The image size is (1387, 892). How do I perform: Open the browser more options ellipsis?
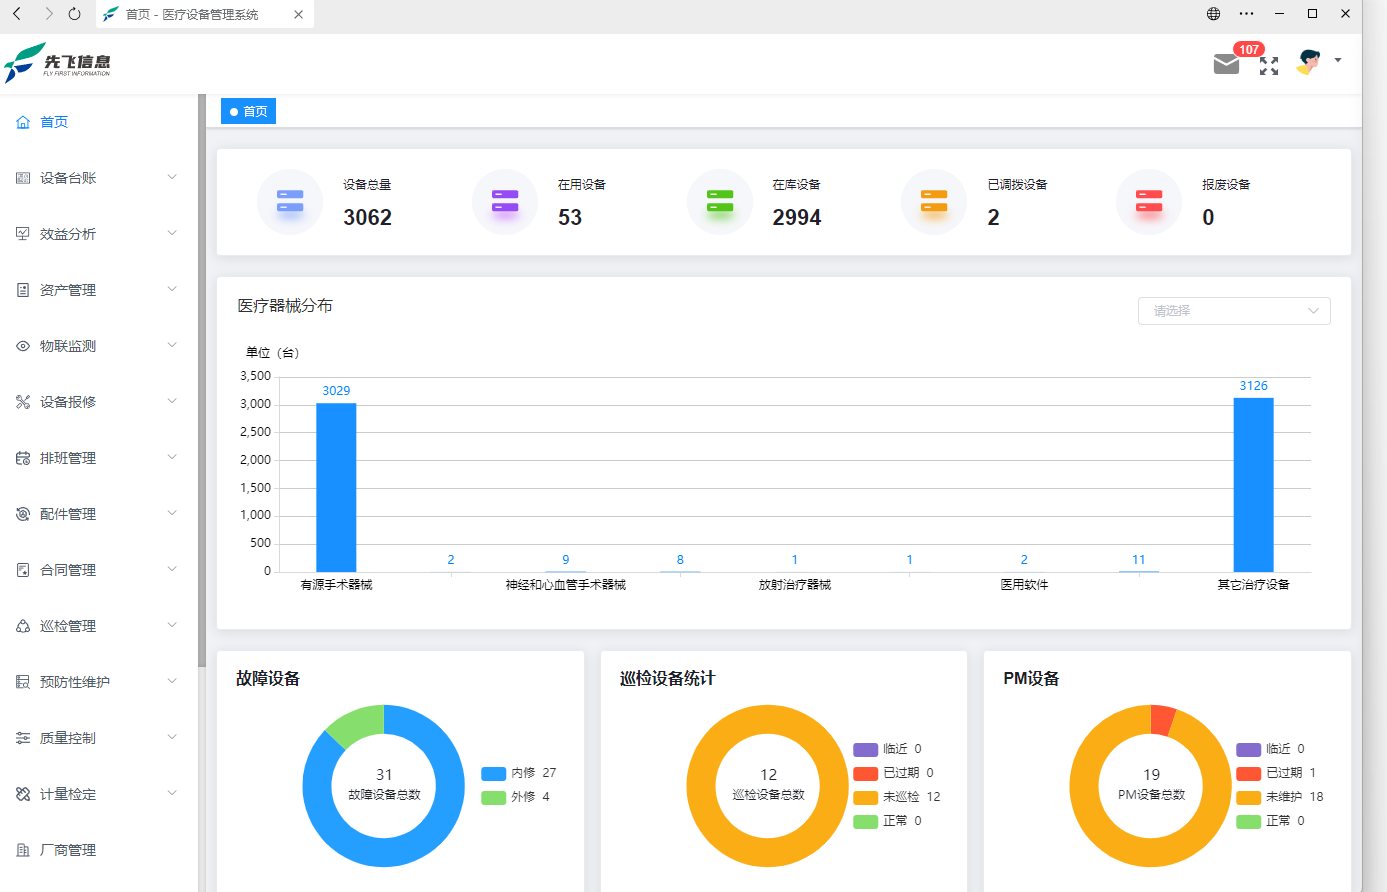[x=1246, y=14]
